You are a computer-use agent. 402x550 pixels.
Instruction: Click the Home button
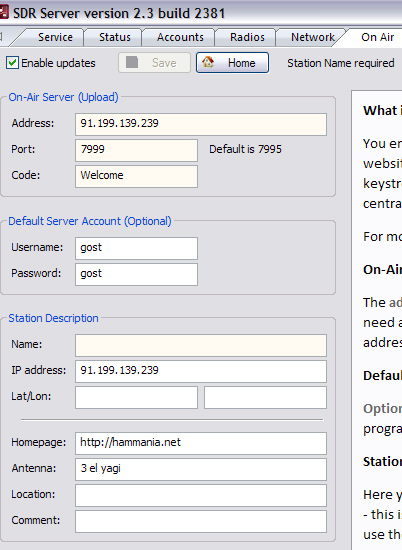click(233, 63)
